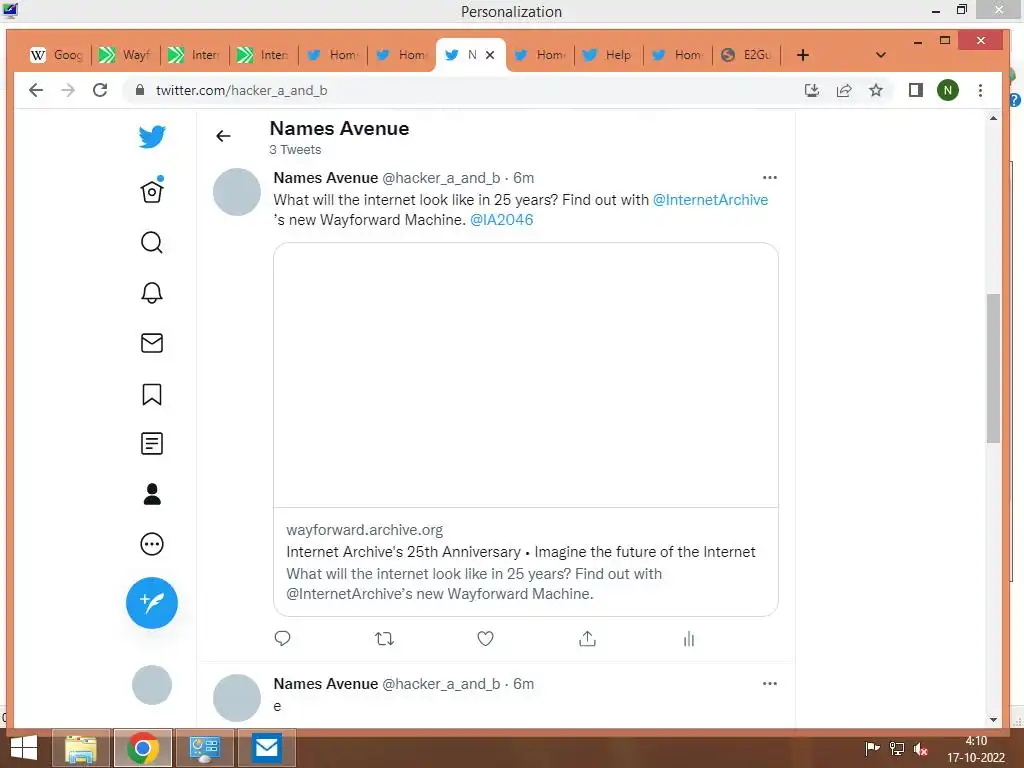Open File Explorer from taskbar

81,748
